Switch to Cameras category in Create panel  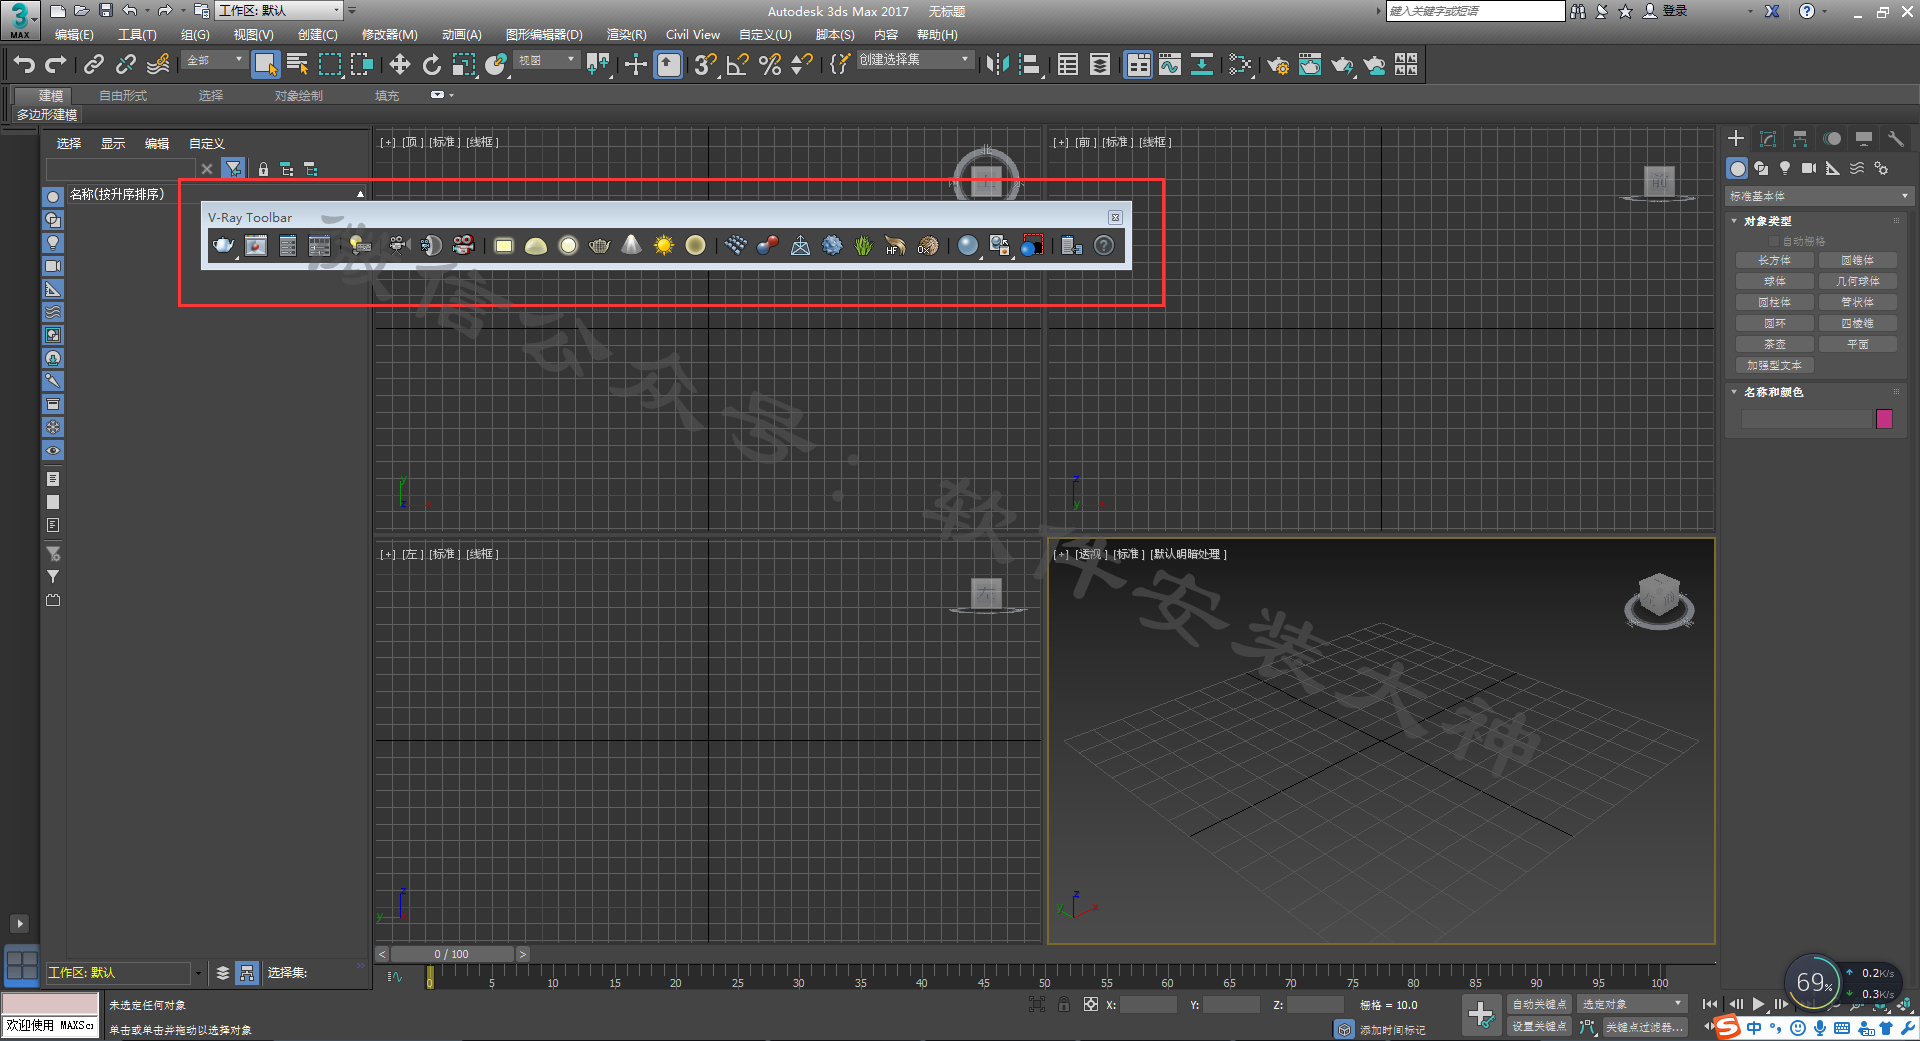tap(1809, 168)
